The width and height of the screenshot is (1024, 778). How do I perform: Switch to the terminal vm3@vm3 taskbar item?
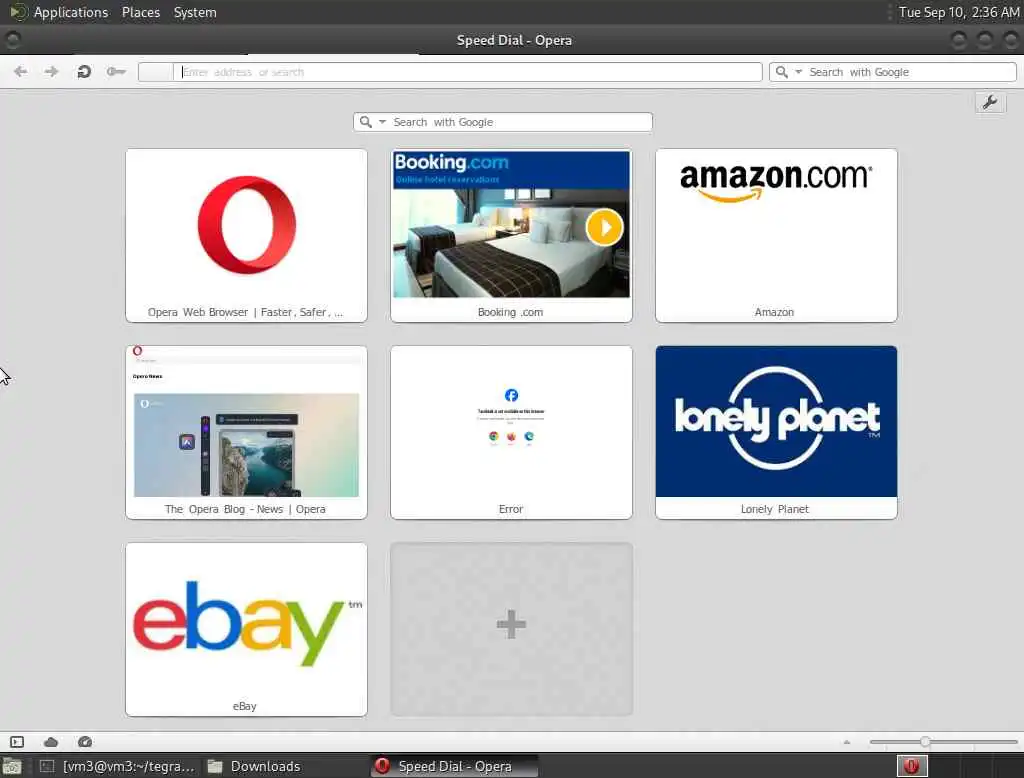click(118, 766)
